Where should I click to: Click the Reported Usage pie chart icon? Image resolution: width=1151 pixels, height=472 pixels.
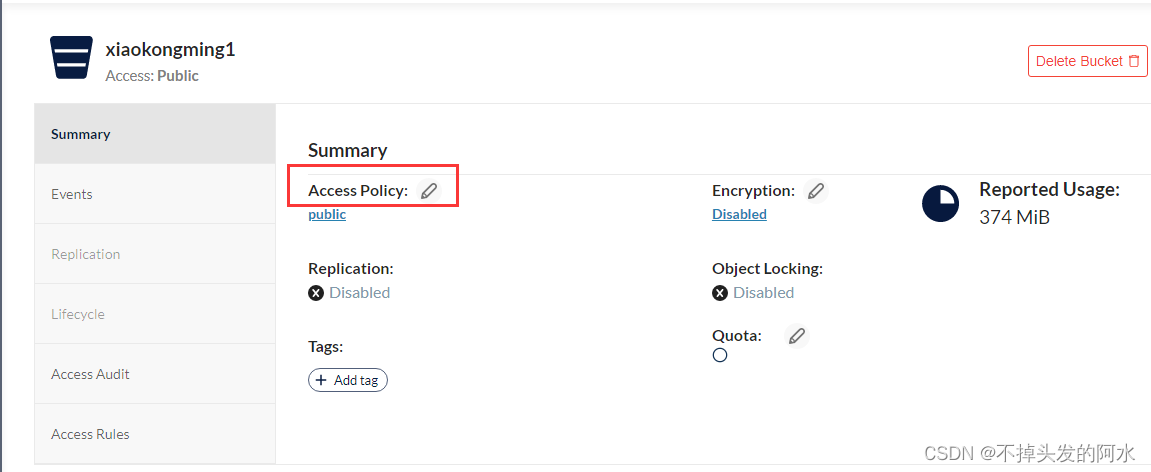940,203
